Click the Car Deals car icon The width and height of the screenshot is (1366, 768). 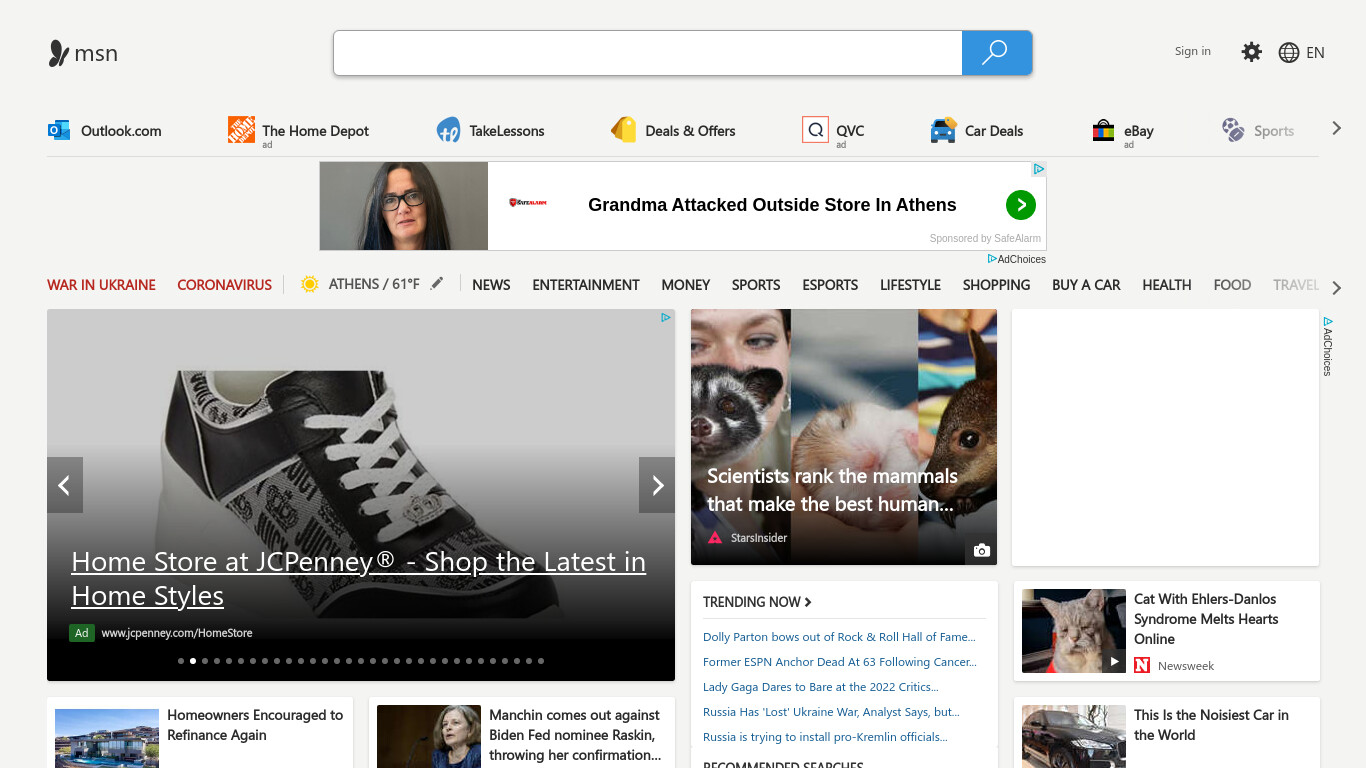[x=943, y=130]
